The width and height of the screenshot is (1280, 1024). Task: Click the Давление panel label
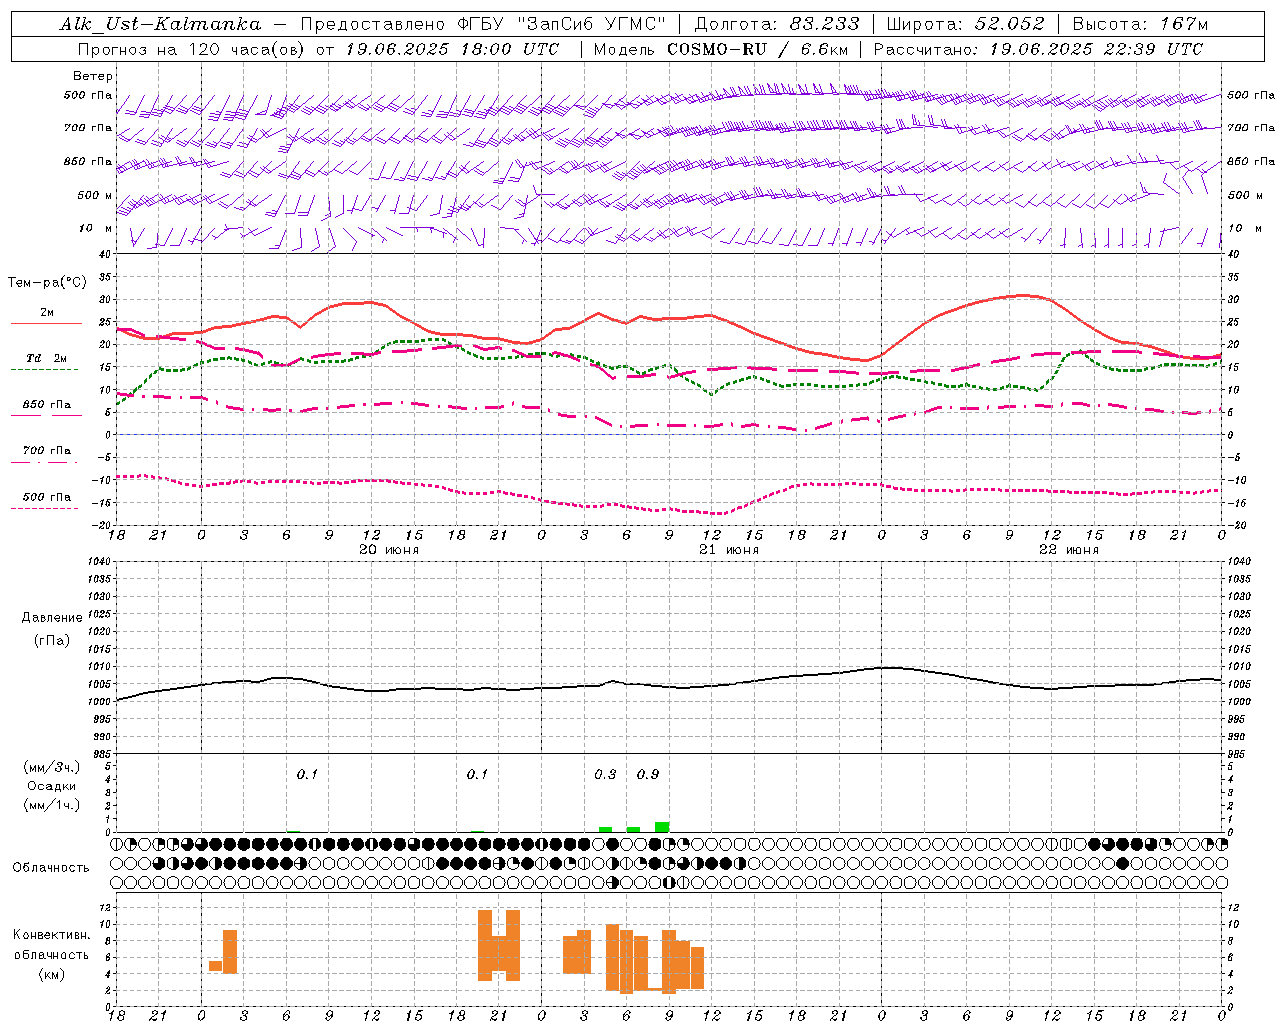point(52,618)
